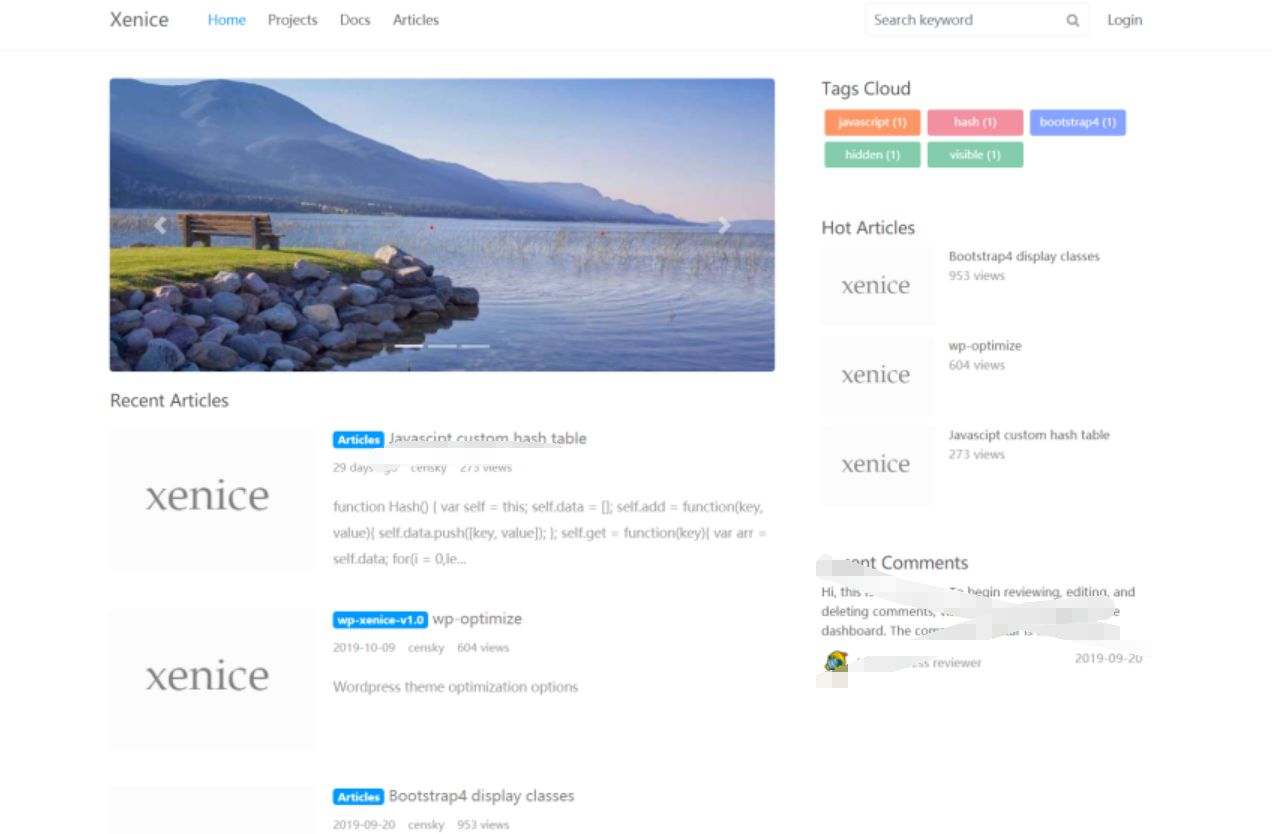The height and width of the screenshot is (834, 1272).
Task: Open the wp-optimize thumbnail in Hot Articles
Action: tap(877, 375)
